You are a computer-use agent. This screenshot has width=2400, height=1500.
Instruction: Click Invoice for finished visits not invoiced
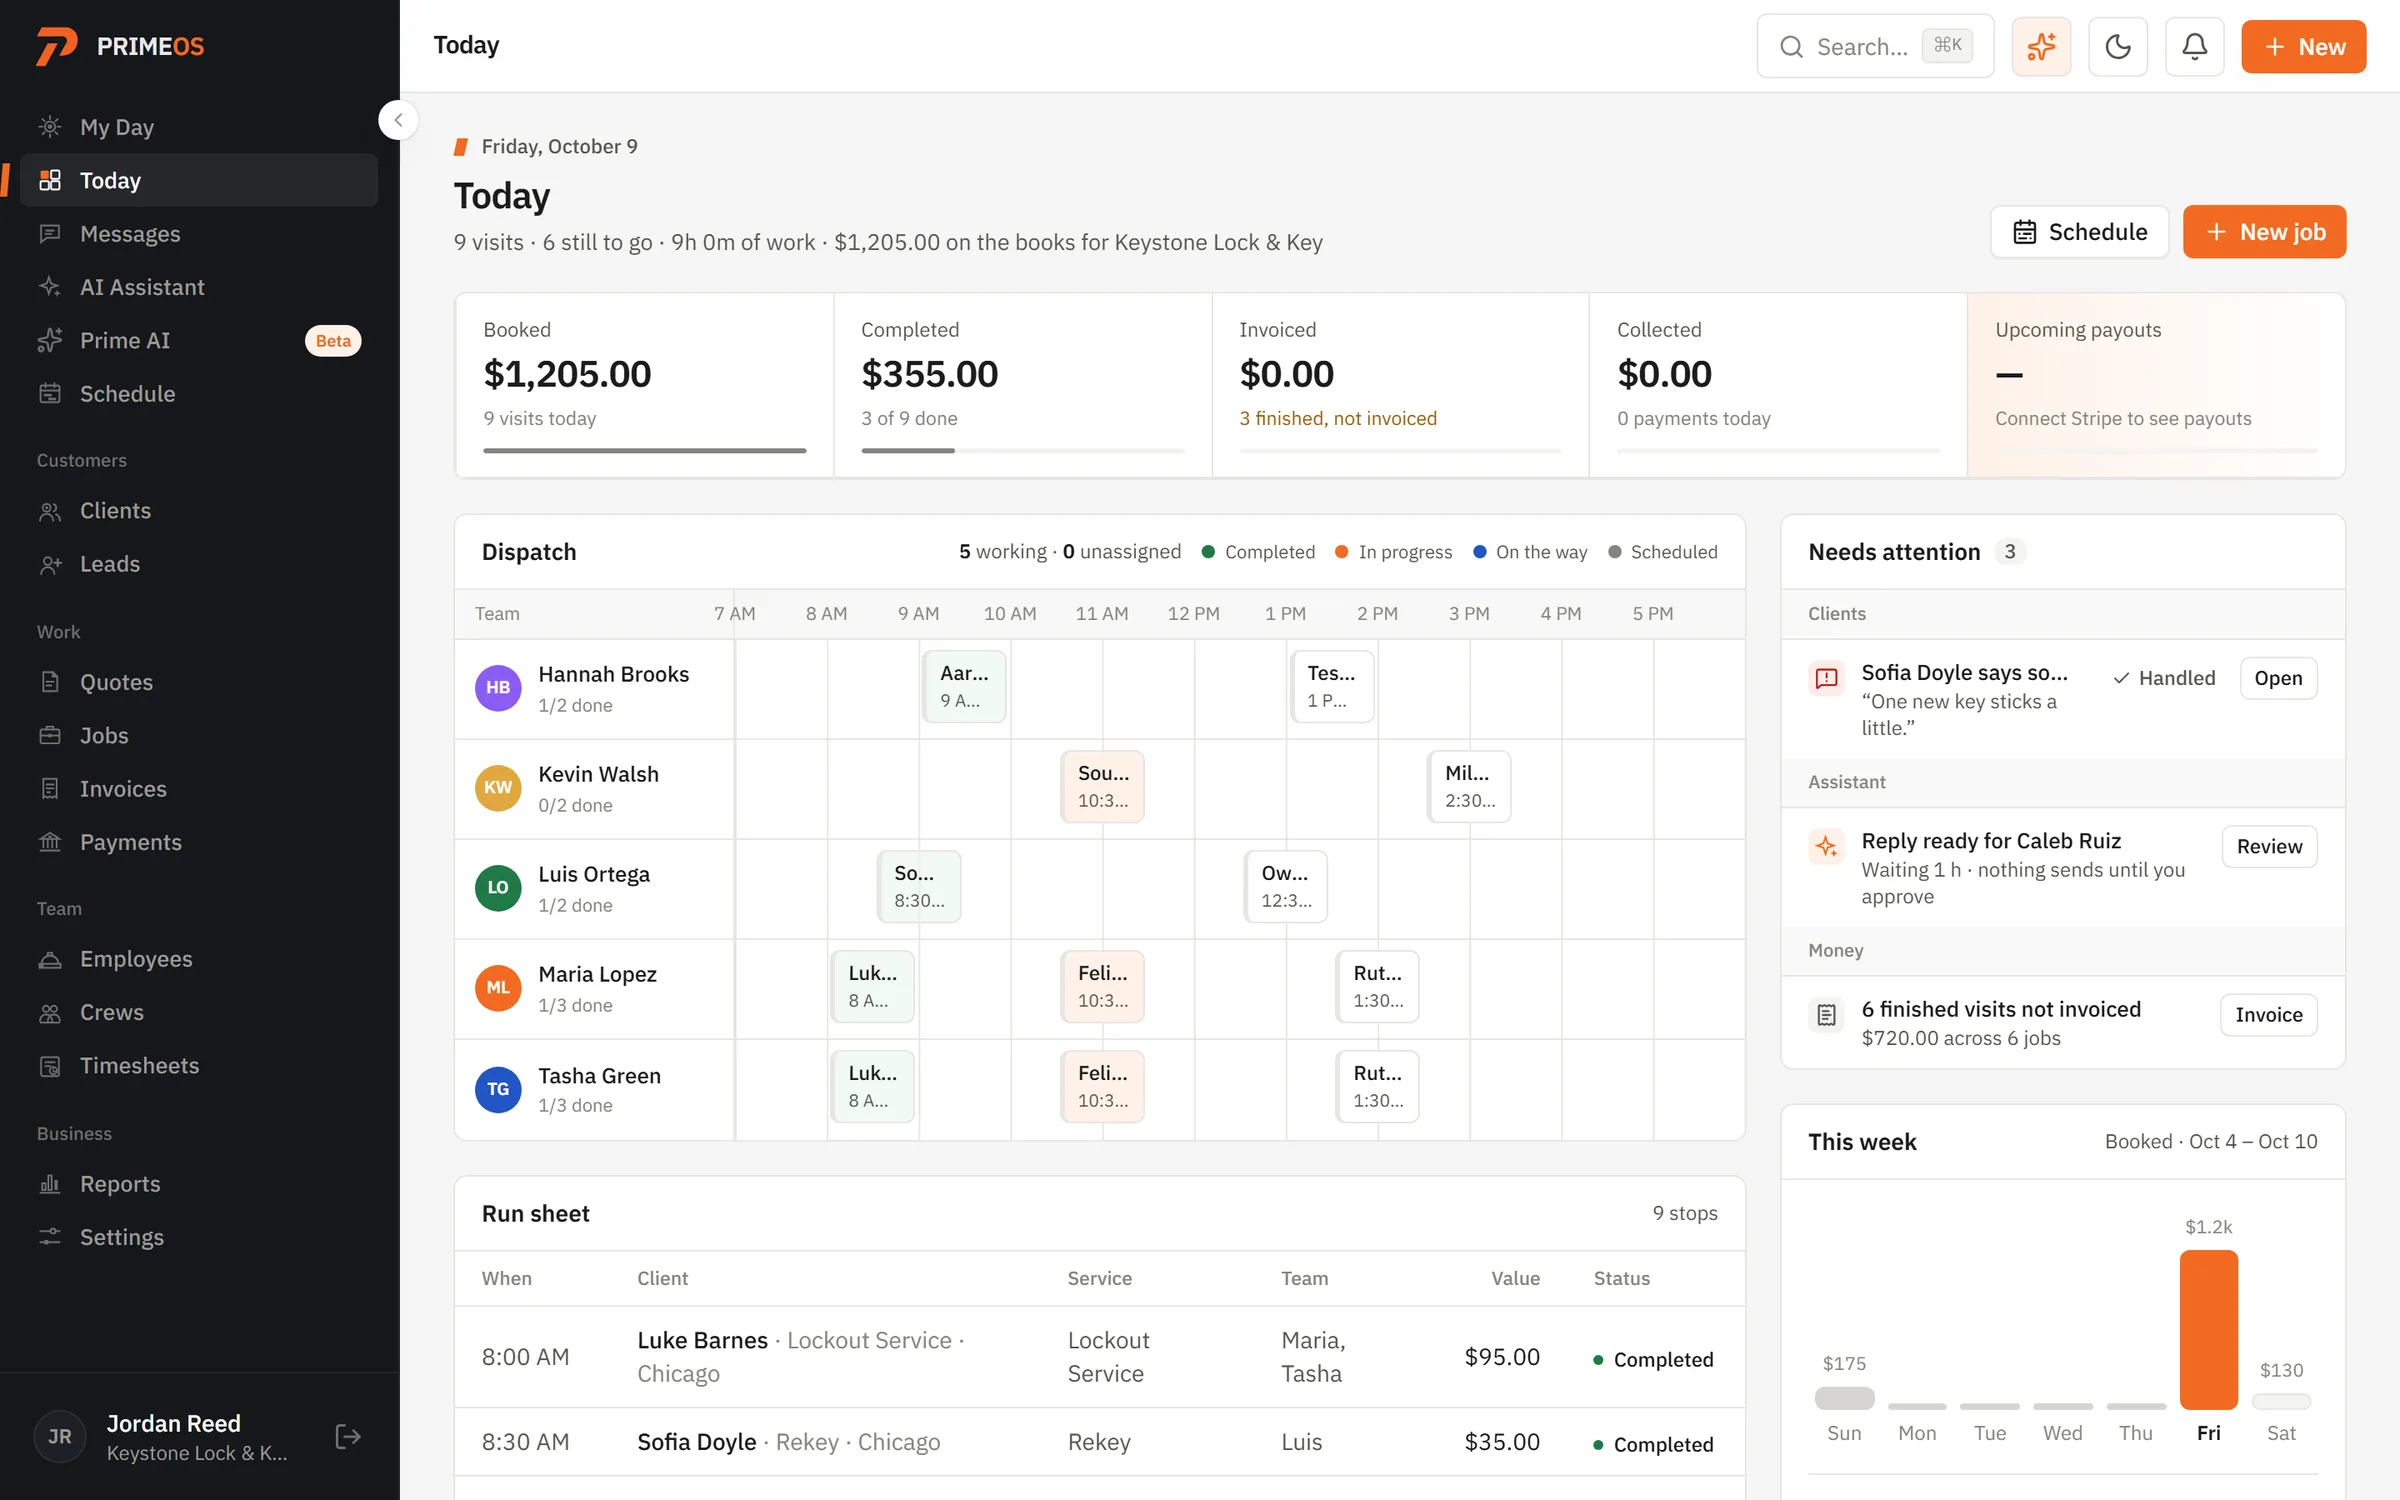point(2268,1014)
